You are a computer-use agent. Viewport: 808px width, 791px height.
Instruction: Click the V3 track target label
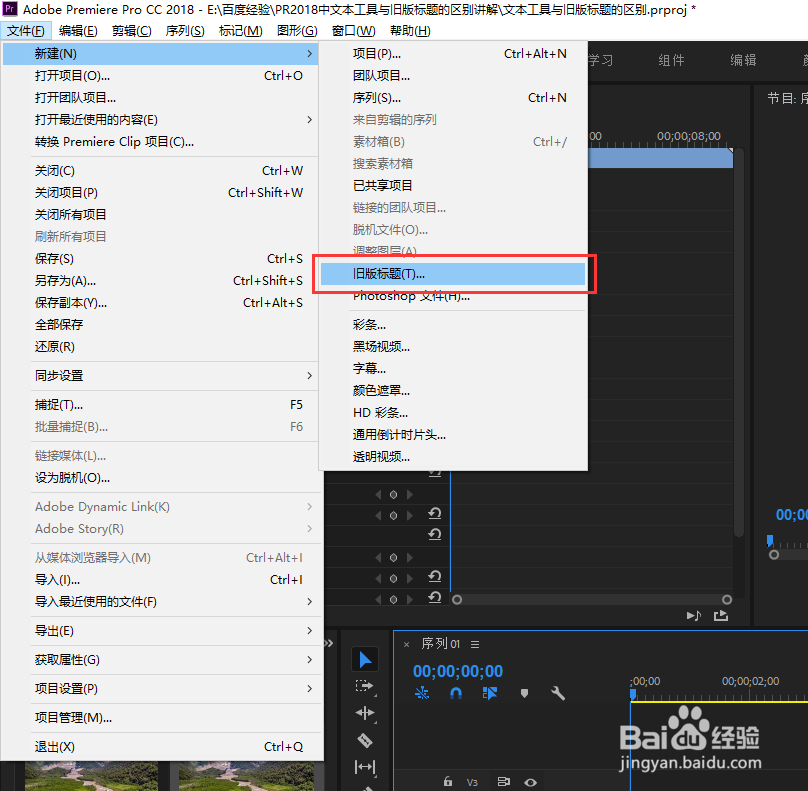[x=472, y=782]
